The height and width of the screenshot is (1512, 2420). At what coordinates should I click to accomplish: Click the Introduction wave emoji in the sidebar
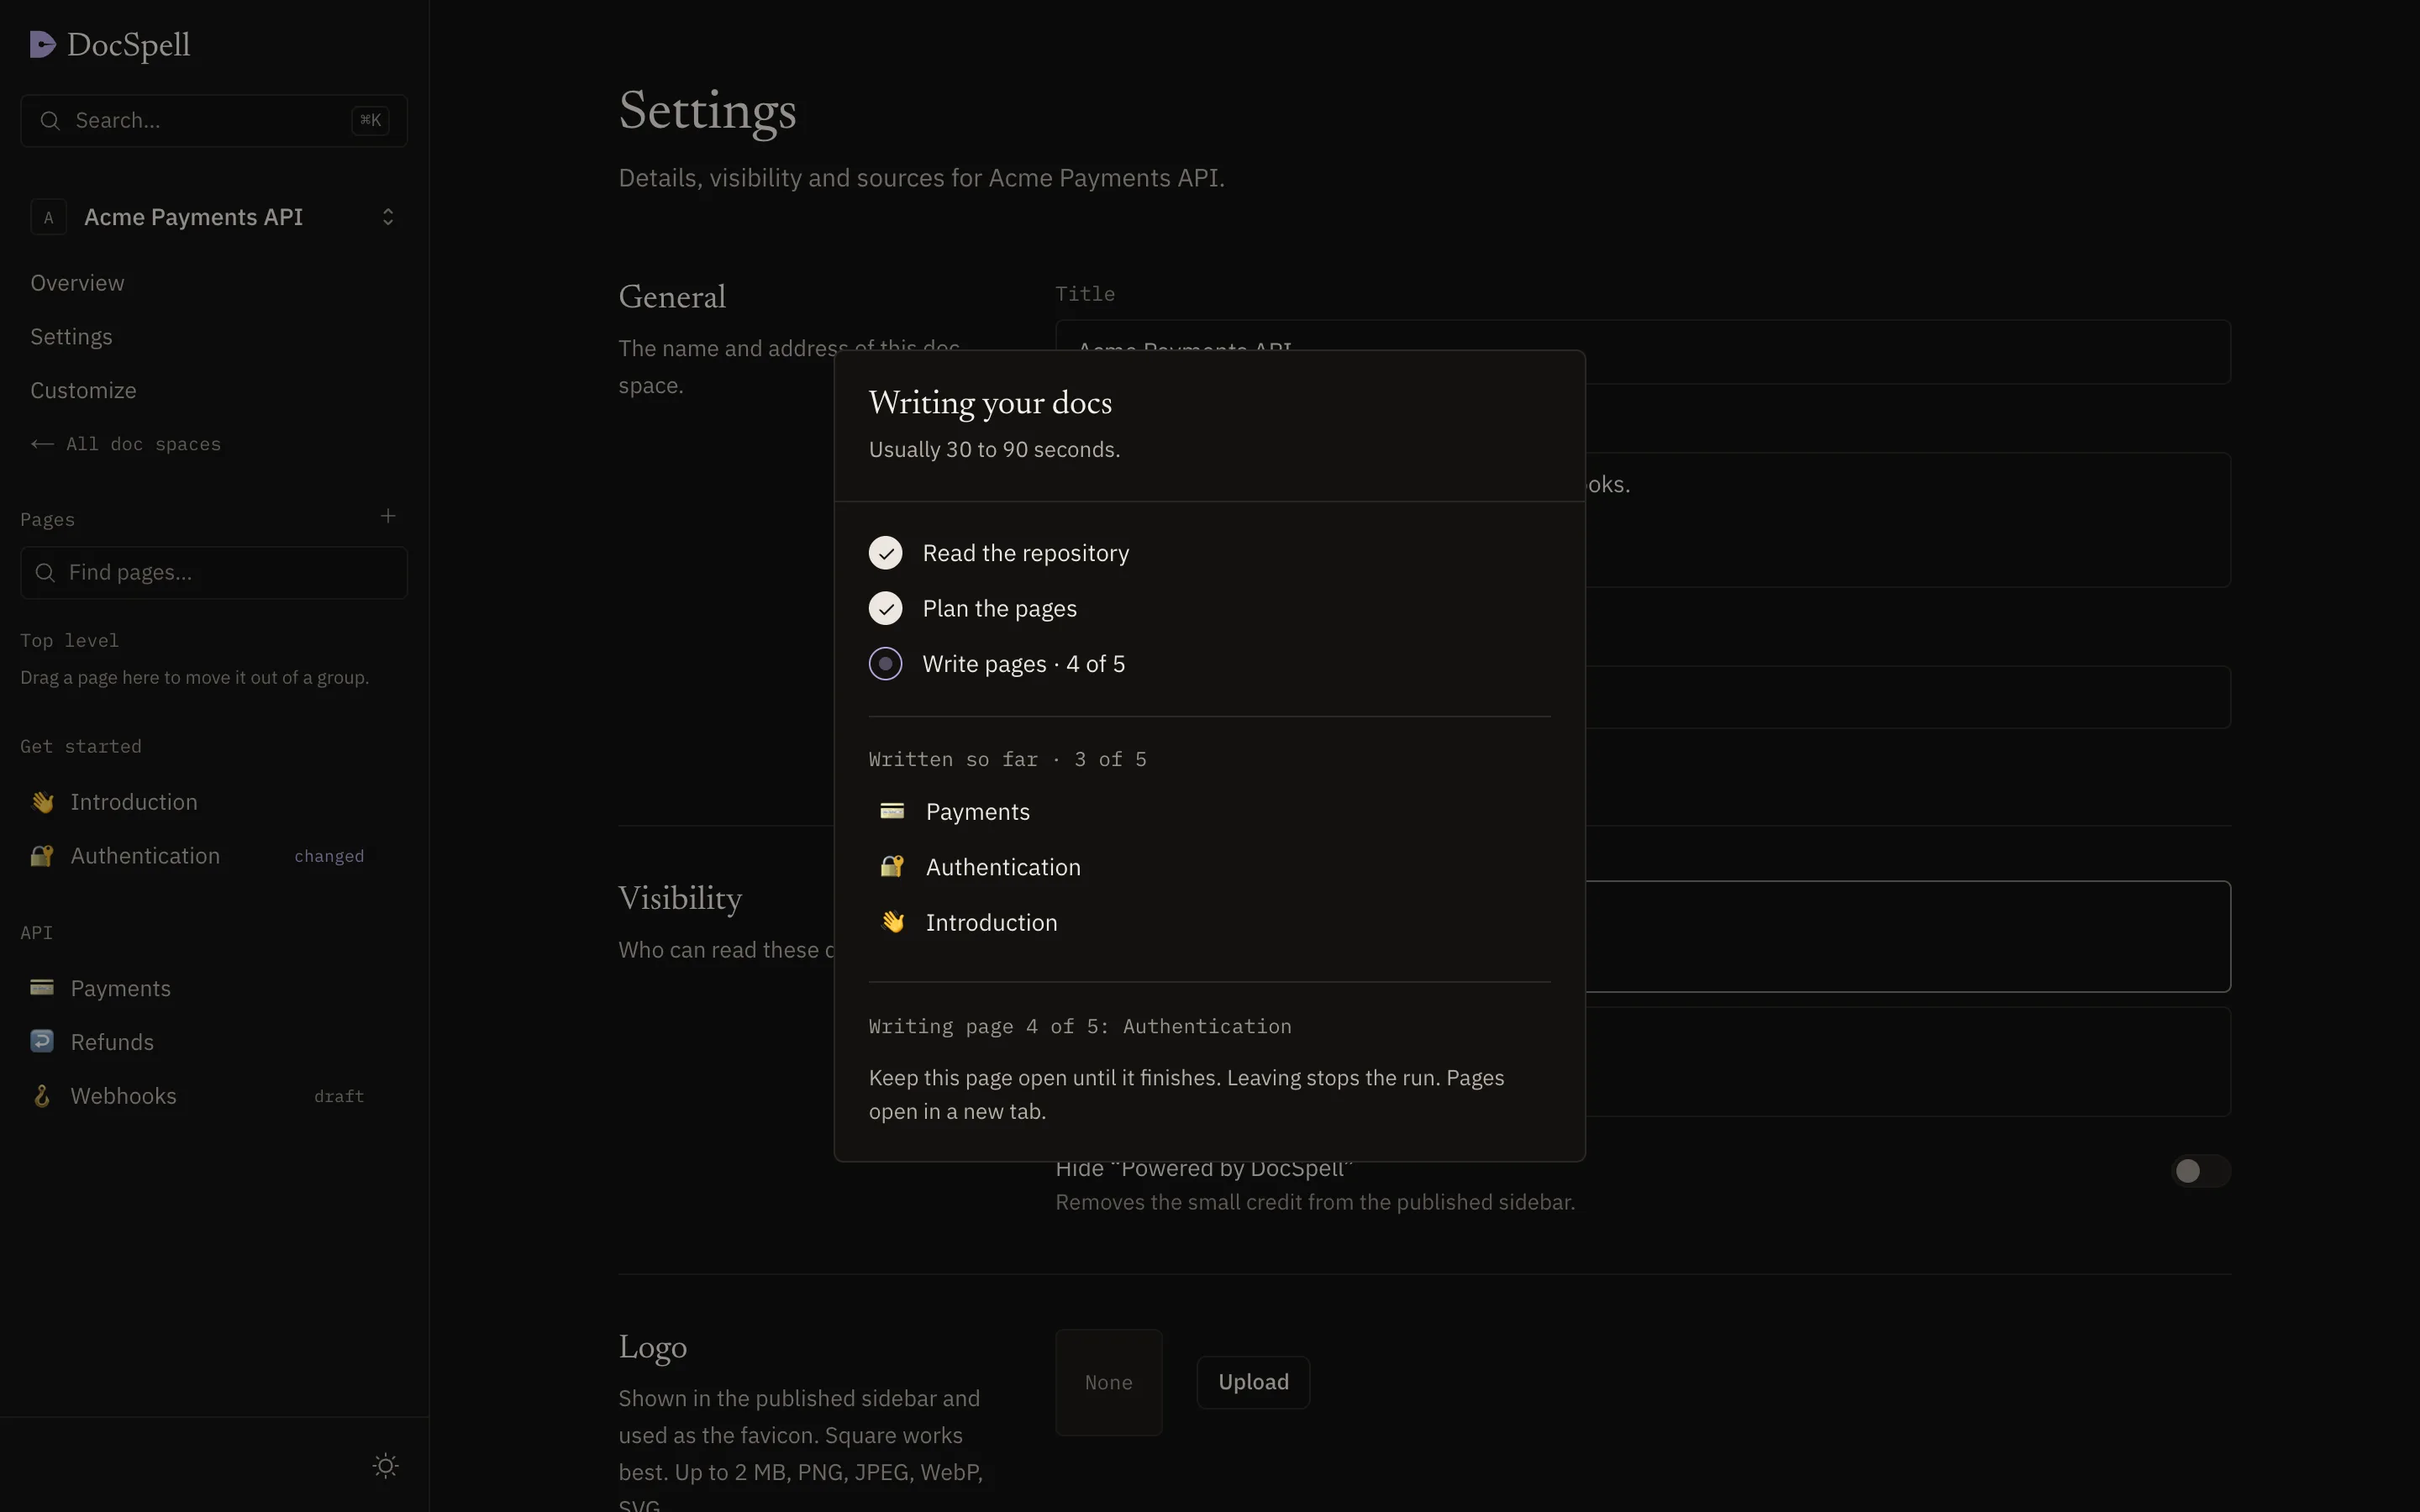42,802
